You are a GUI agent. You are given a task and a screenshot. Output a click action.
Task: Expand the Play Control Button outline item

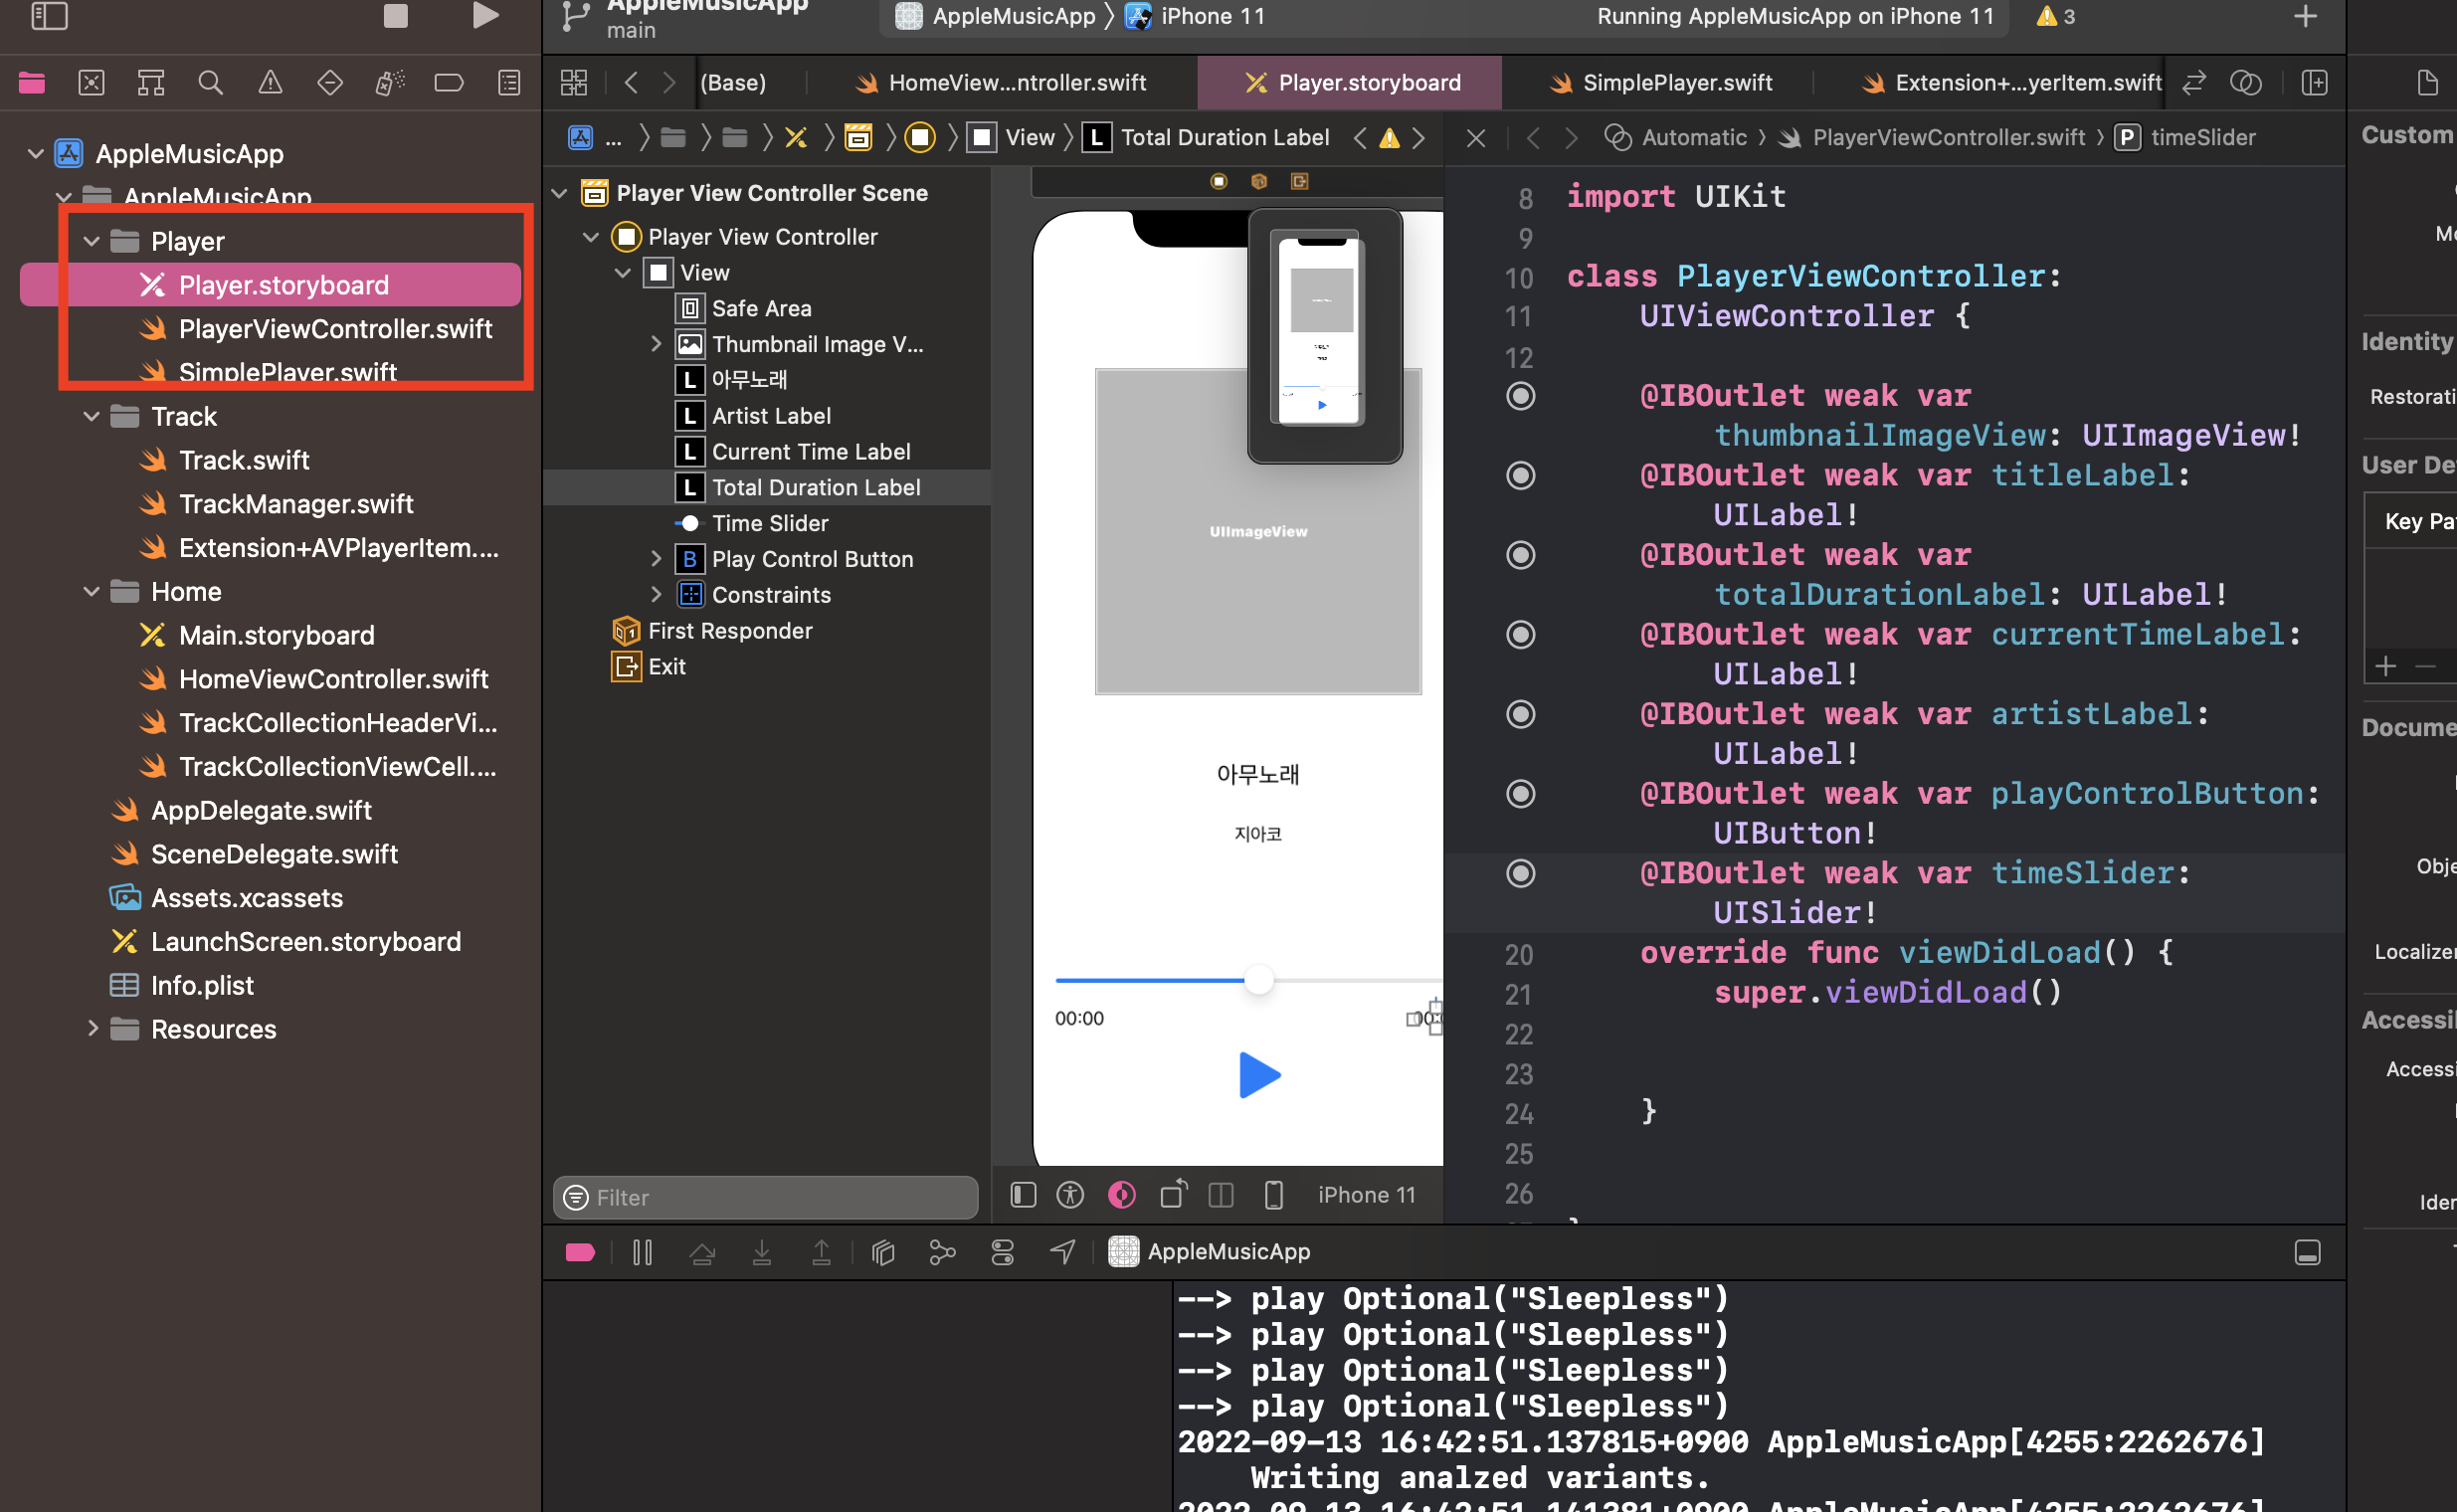pos(656,559)
